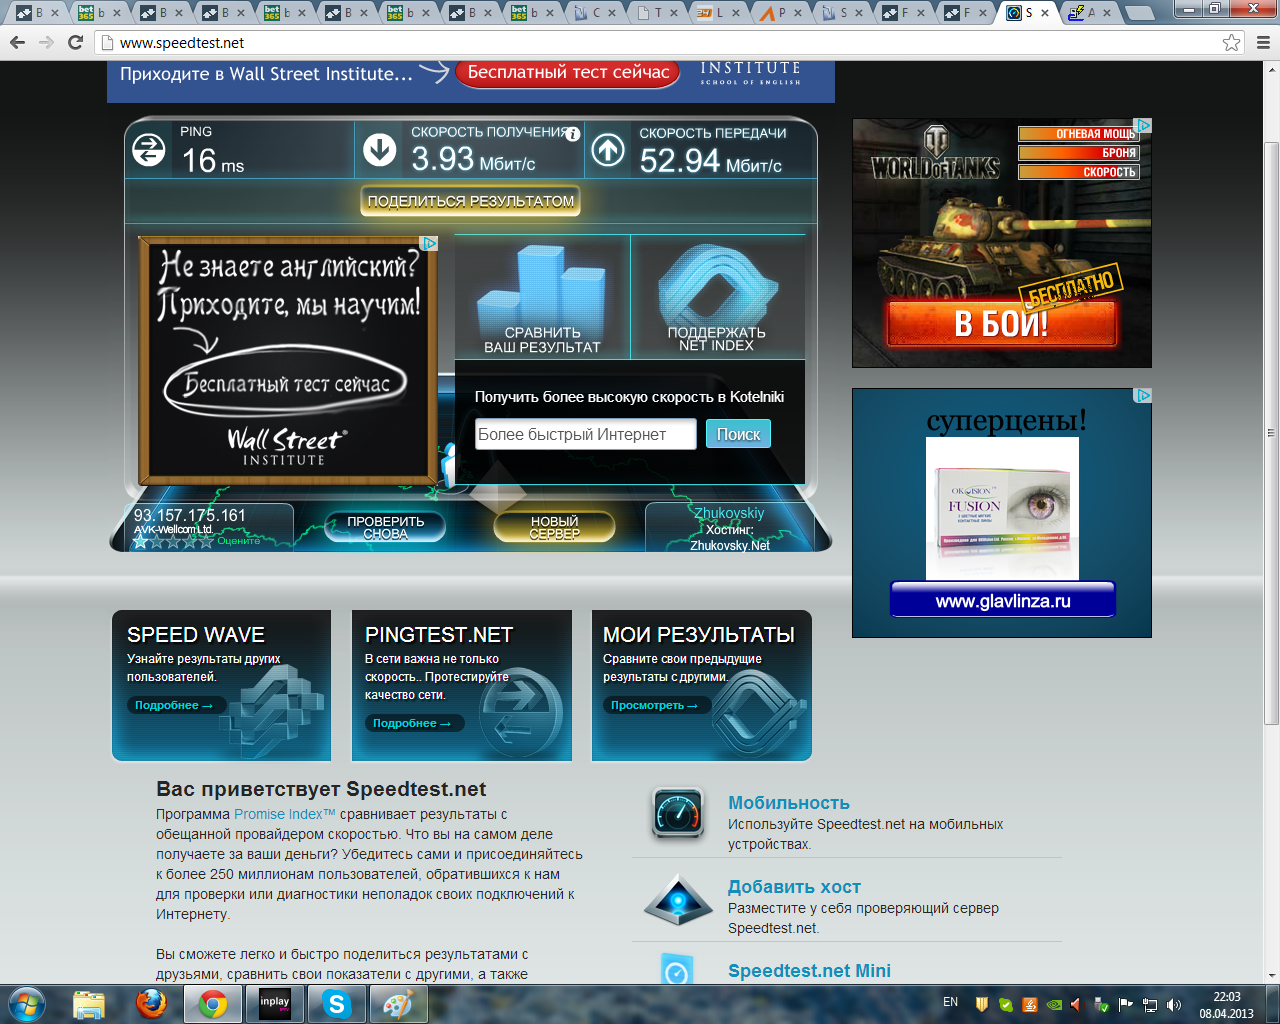Image resolution: width=1280 pixels, height=1024 pixels.
Task: Click ПОДЕЛИТЬСЯ РЕЗУЛЬТАТОМ button
Action: [x=471, y=201]
